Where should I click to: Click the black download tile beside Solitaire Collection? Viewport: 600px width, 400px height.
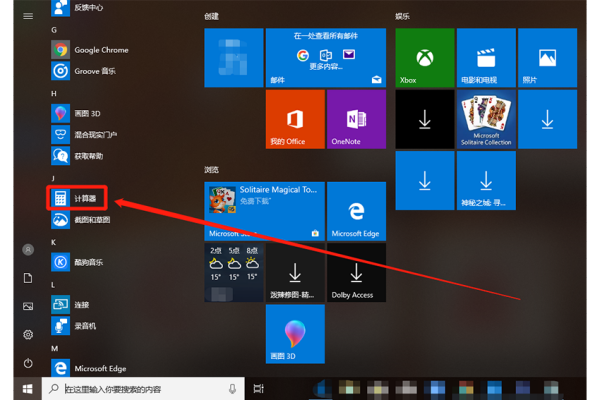[x=425, y=119]
